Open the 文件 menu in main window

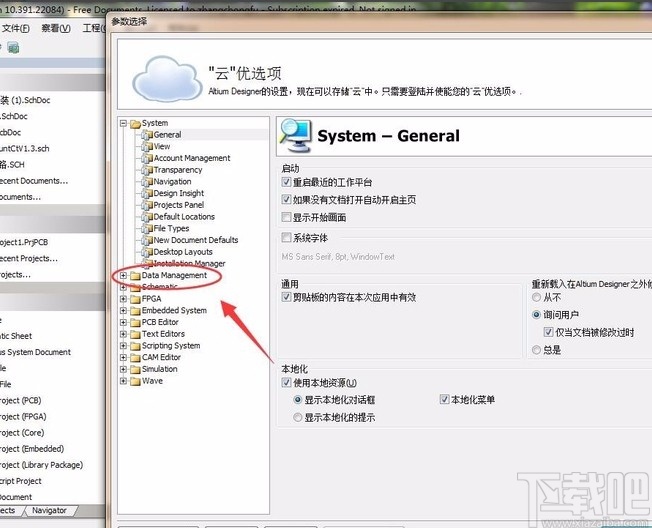pos(16,28)
